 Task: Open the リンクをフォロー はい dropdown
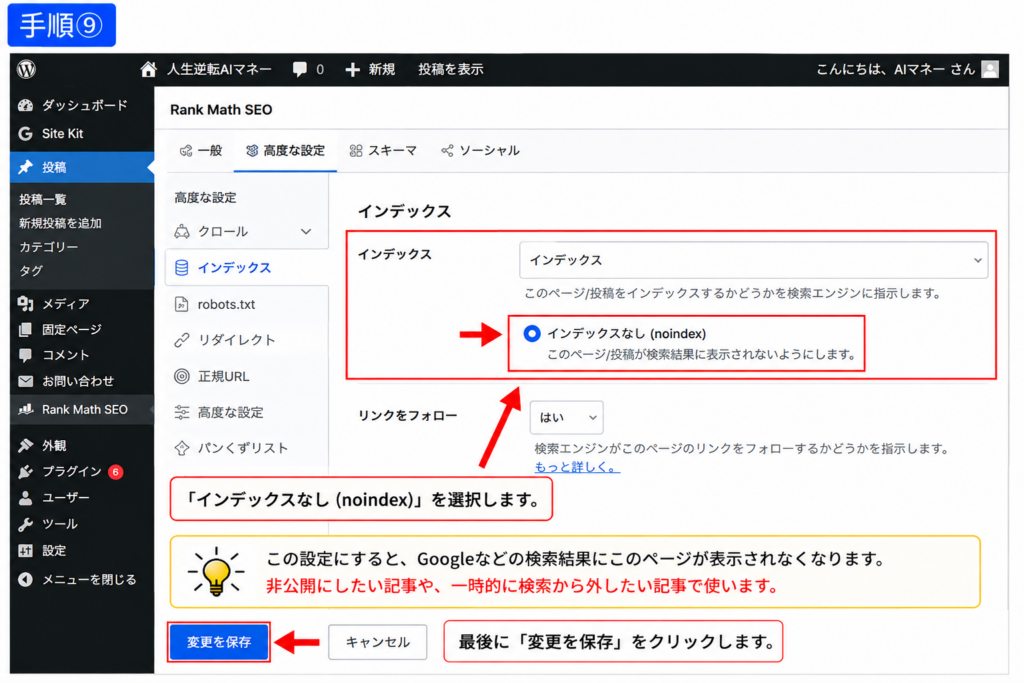[x=566, y=417]
